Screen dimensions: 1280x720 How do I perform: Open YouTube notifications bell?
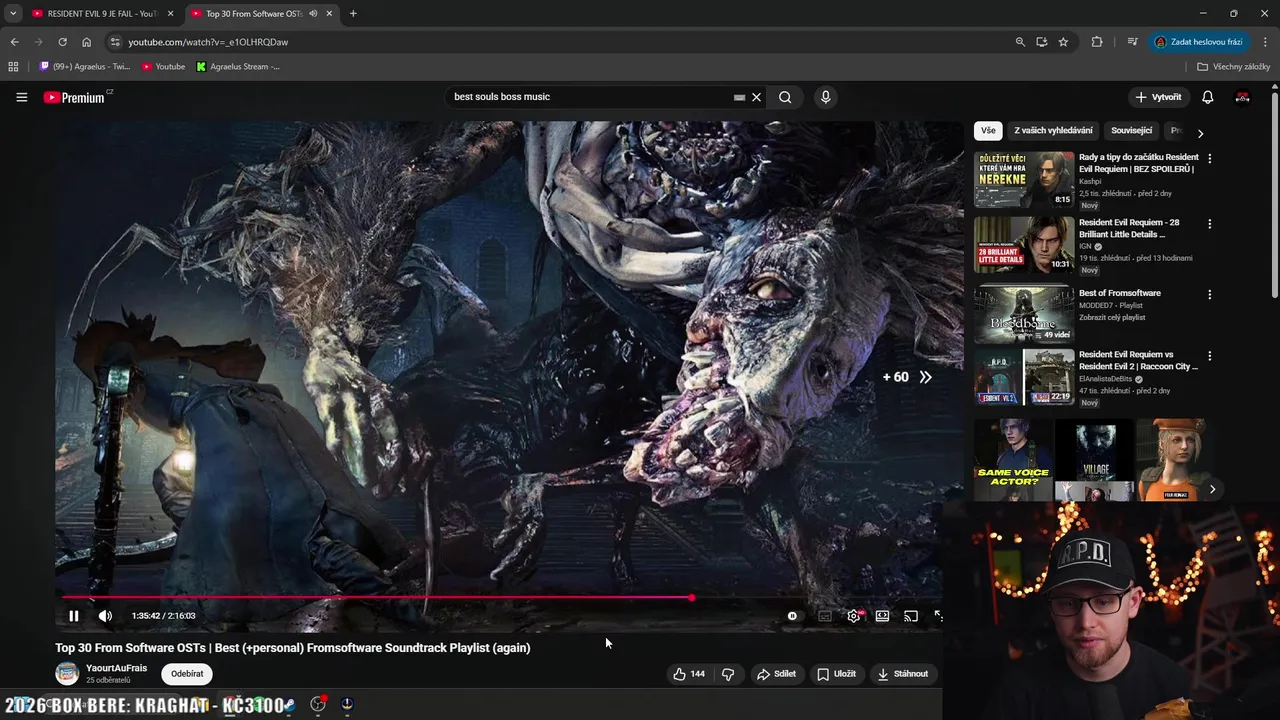1207,97
